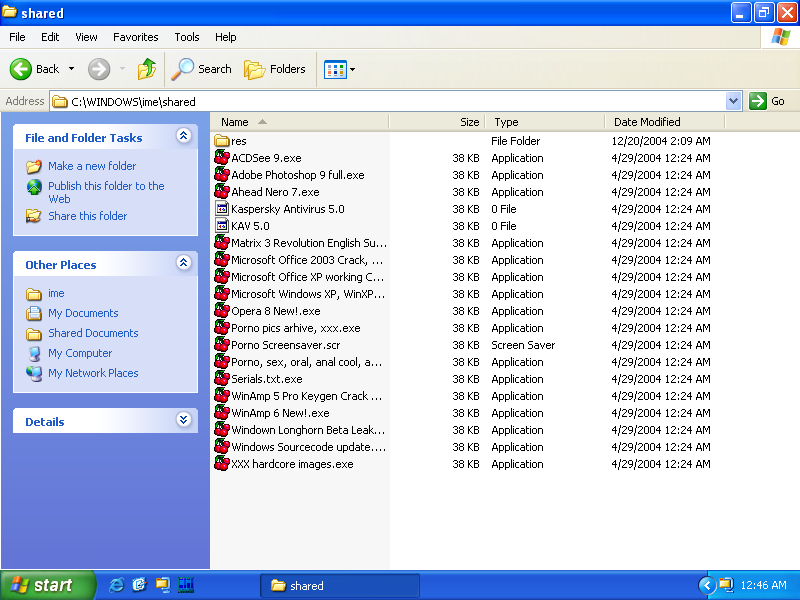The image size is (800, 600).
Task: Sort by the Date Modified column header
Action: tap(665, 122)
